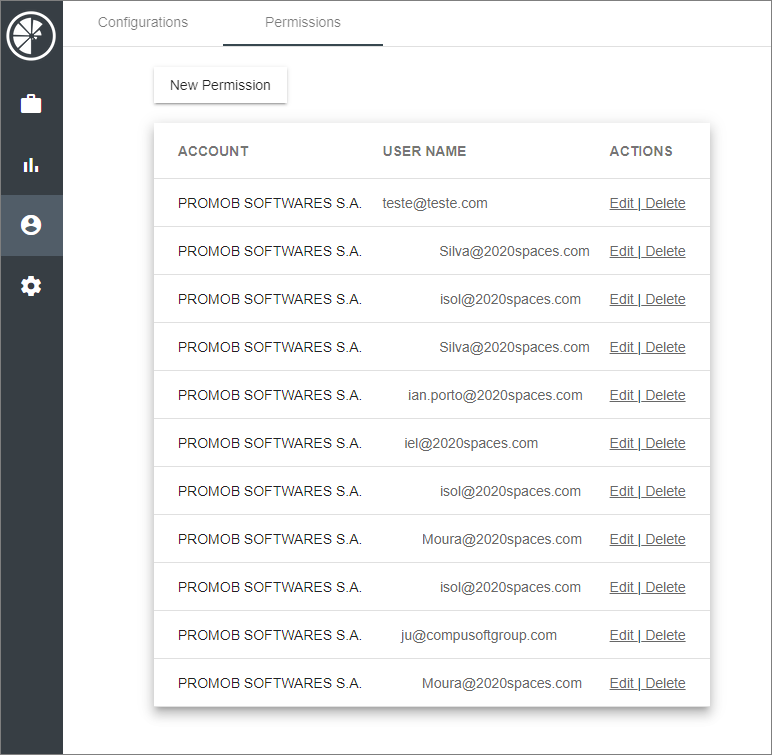This screenshot has width=772, height=755.
Task: Click account name in iel@2020spaces.com row
Action: click(270, 443)
